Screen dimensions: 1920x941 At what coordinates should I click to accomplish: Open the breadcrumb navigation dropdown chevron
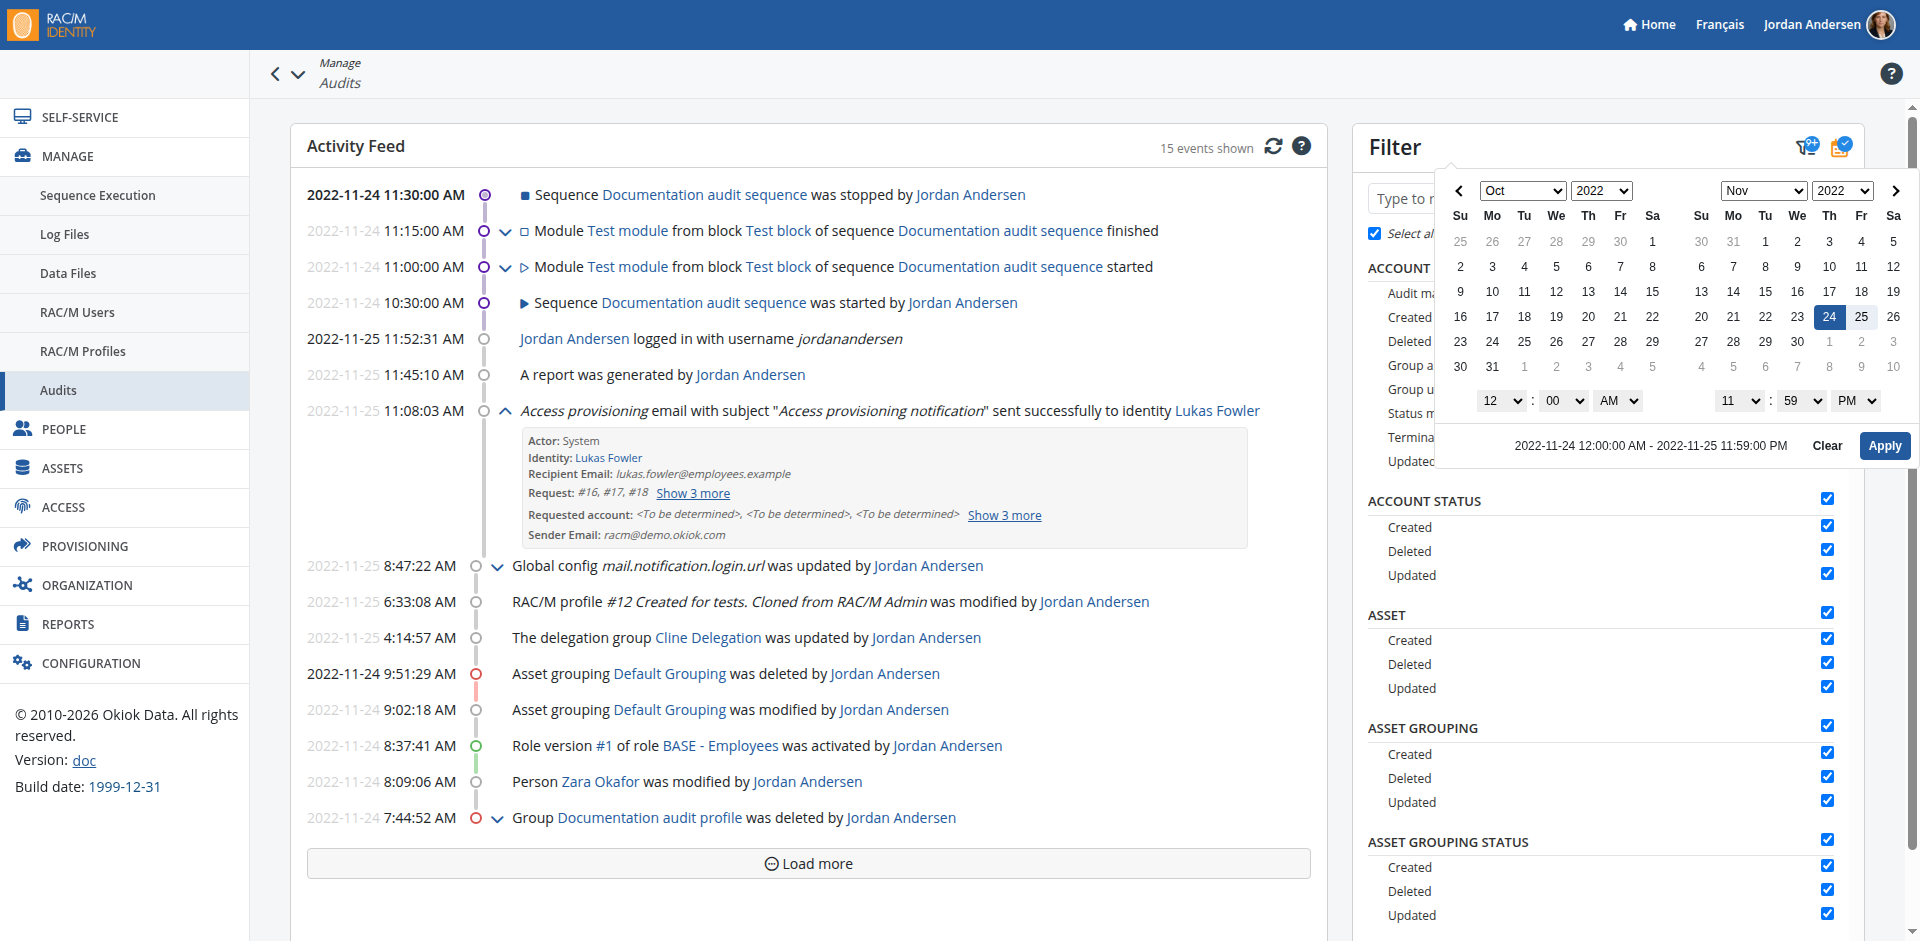pyautogui.click(x=298, y=74)
